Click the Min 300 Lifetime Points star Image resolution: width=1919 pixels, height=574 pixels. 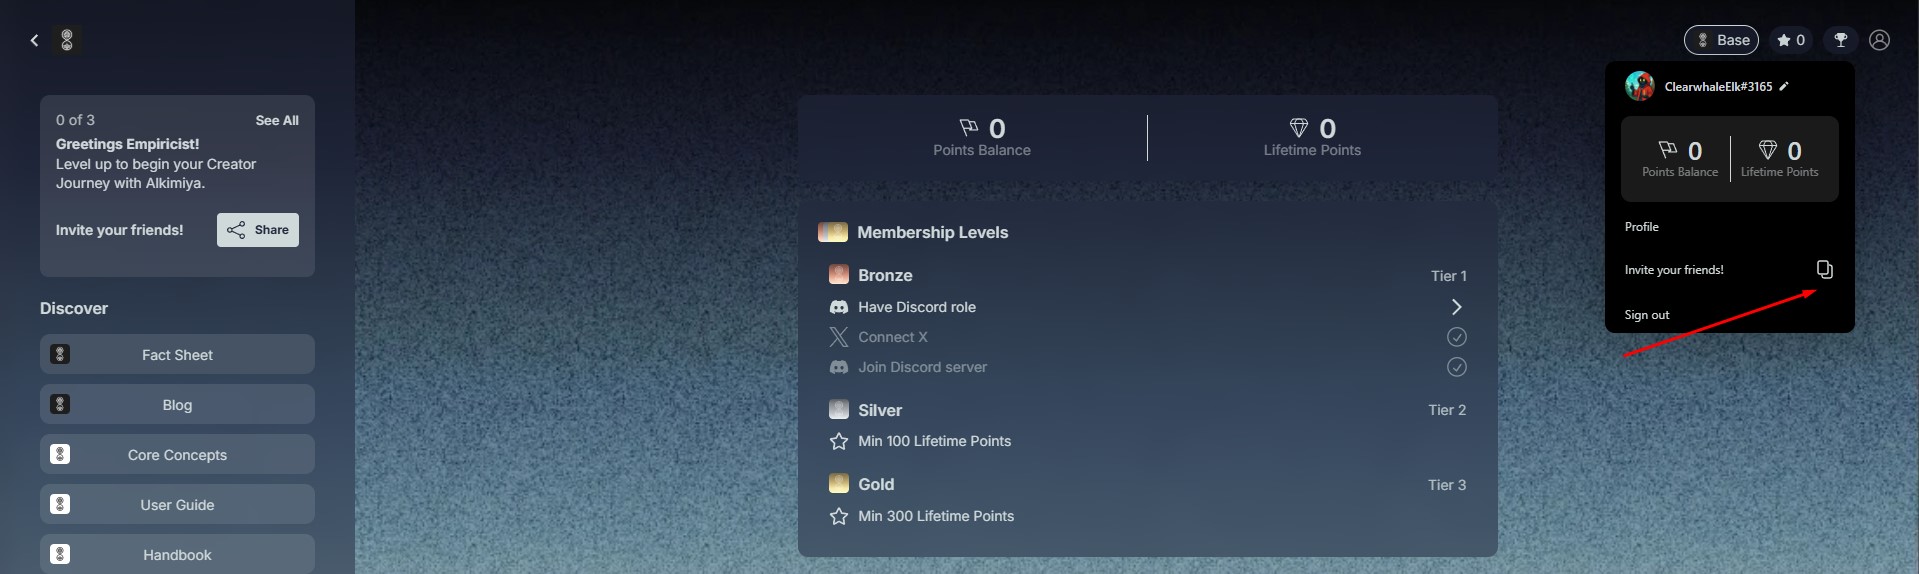839,516
